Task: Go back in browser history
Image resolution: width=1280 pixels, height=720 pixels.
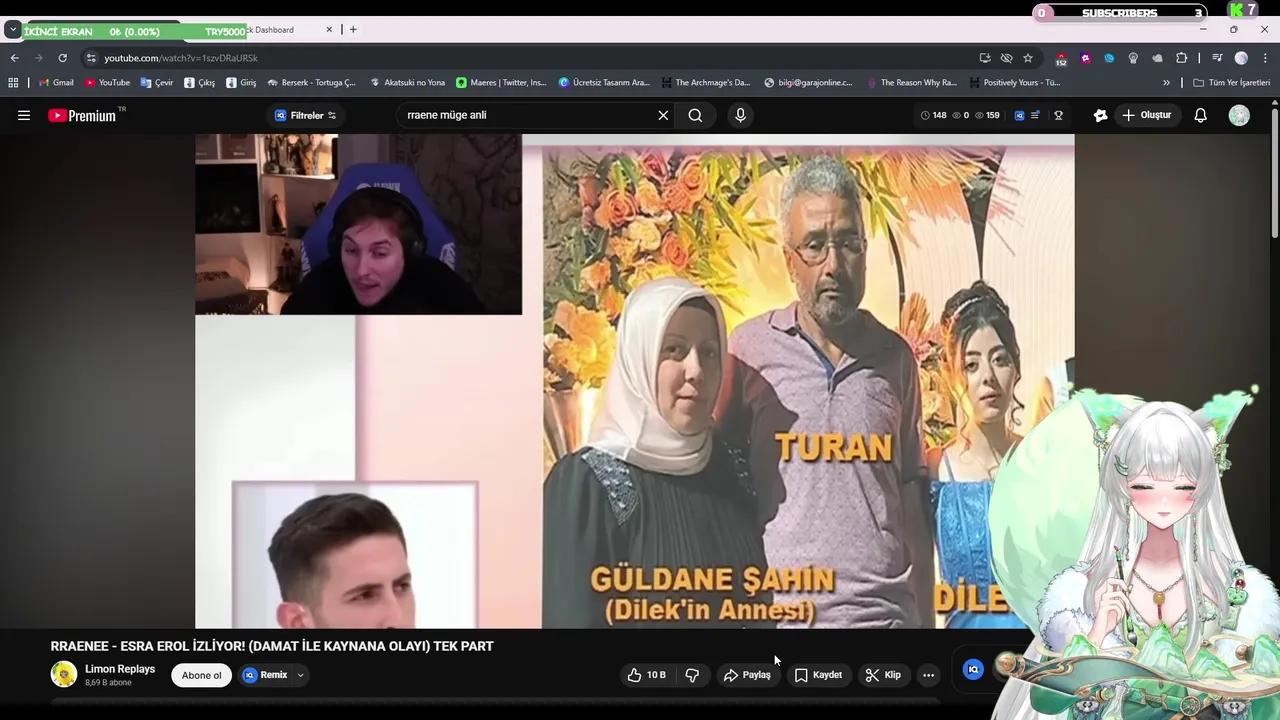Action: 14,58
